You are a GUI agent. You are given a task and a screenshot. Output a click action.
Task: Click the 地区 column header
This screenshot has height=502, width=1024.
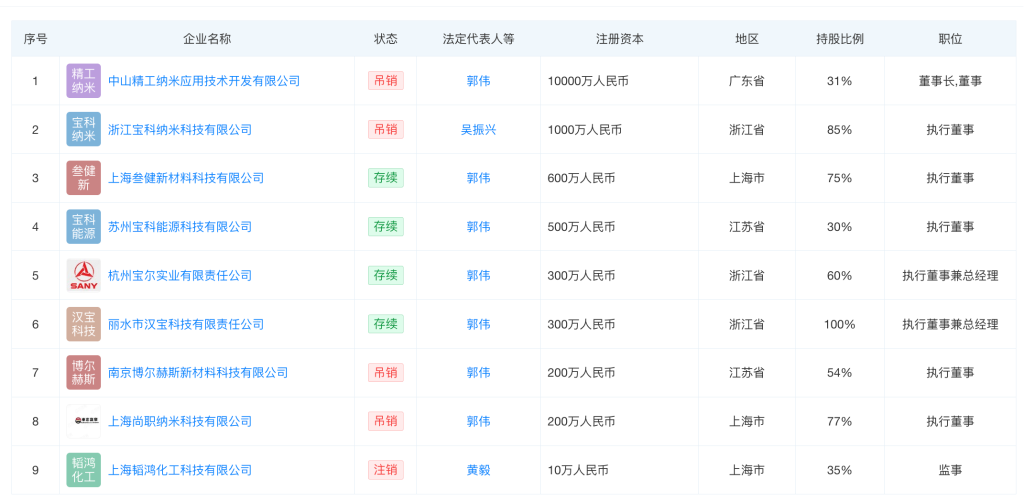pyautogui.click(x=747, y=39)
